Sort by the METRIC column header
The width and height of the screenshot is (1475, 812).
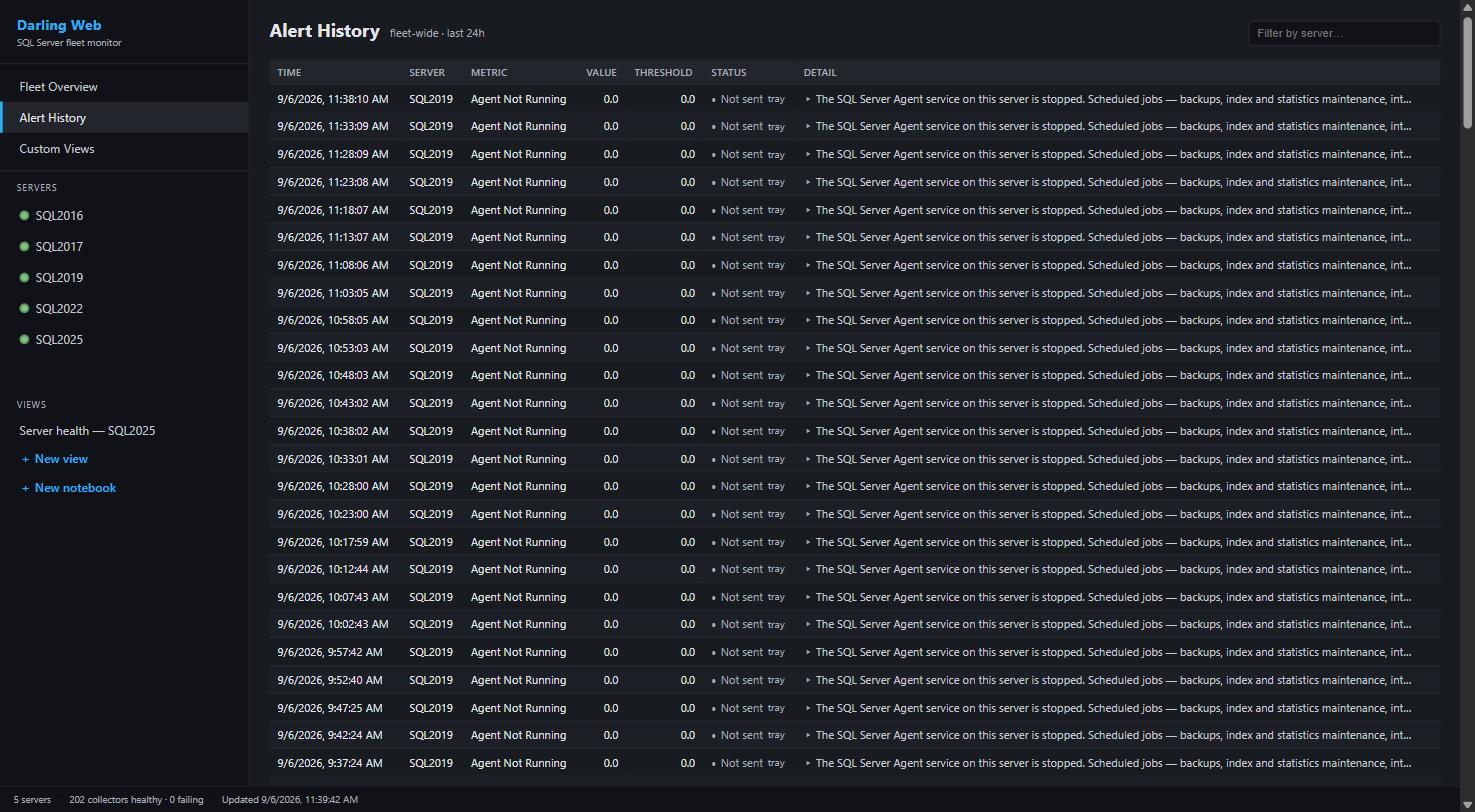point(489,72)
